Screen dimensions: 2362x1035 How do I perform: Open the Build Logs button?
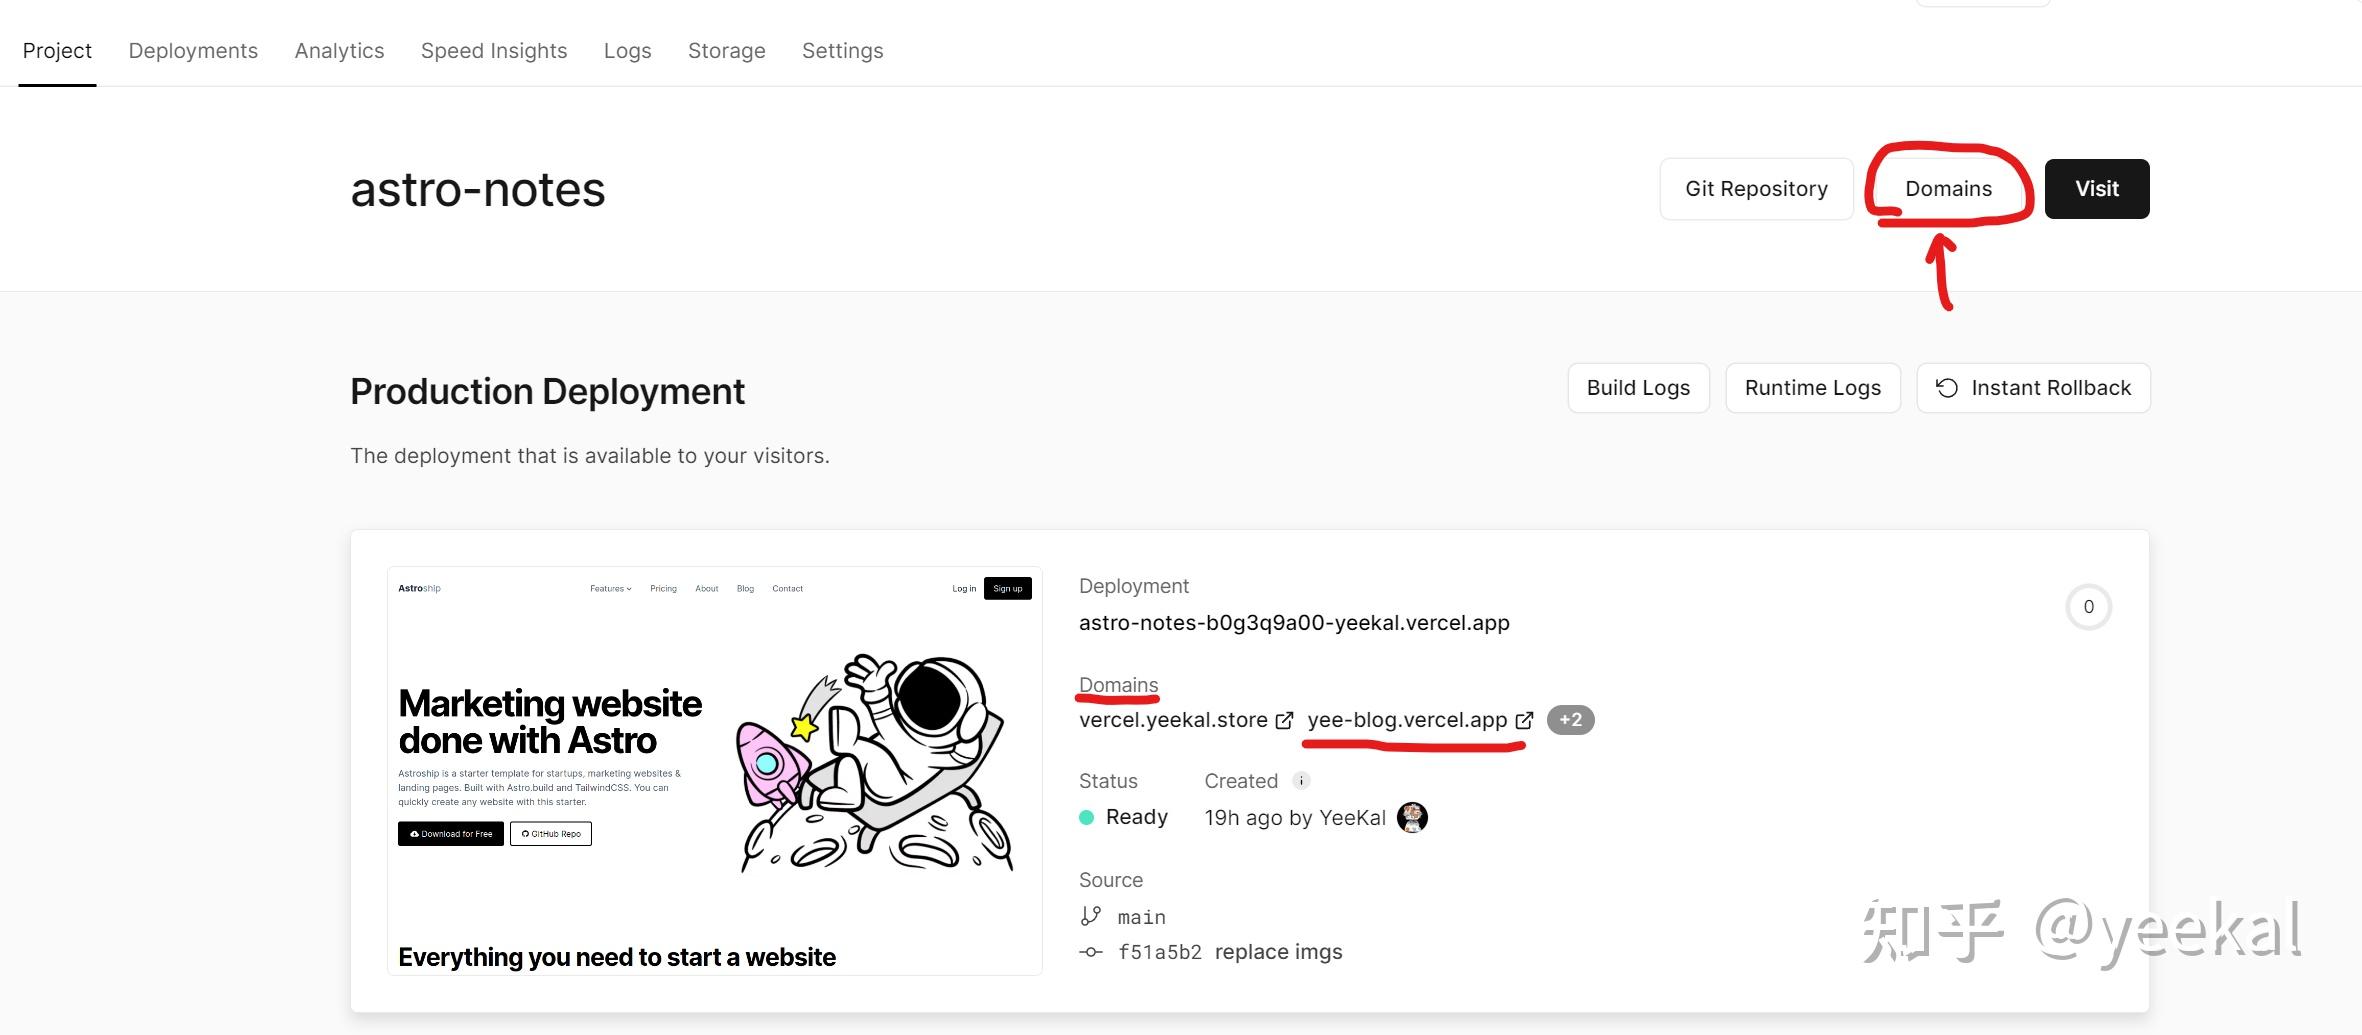pos(1638,388)
